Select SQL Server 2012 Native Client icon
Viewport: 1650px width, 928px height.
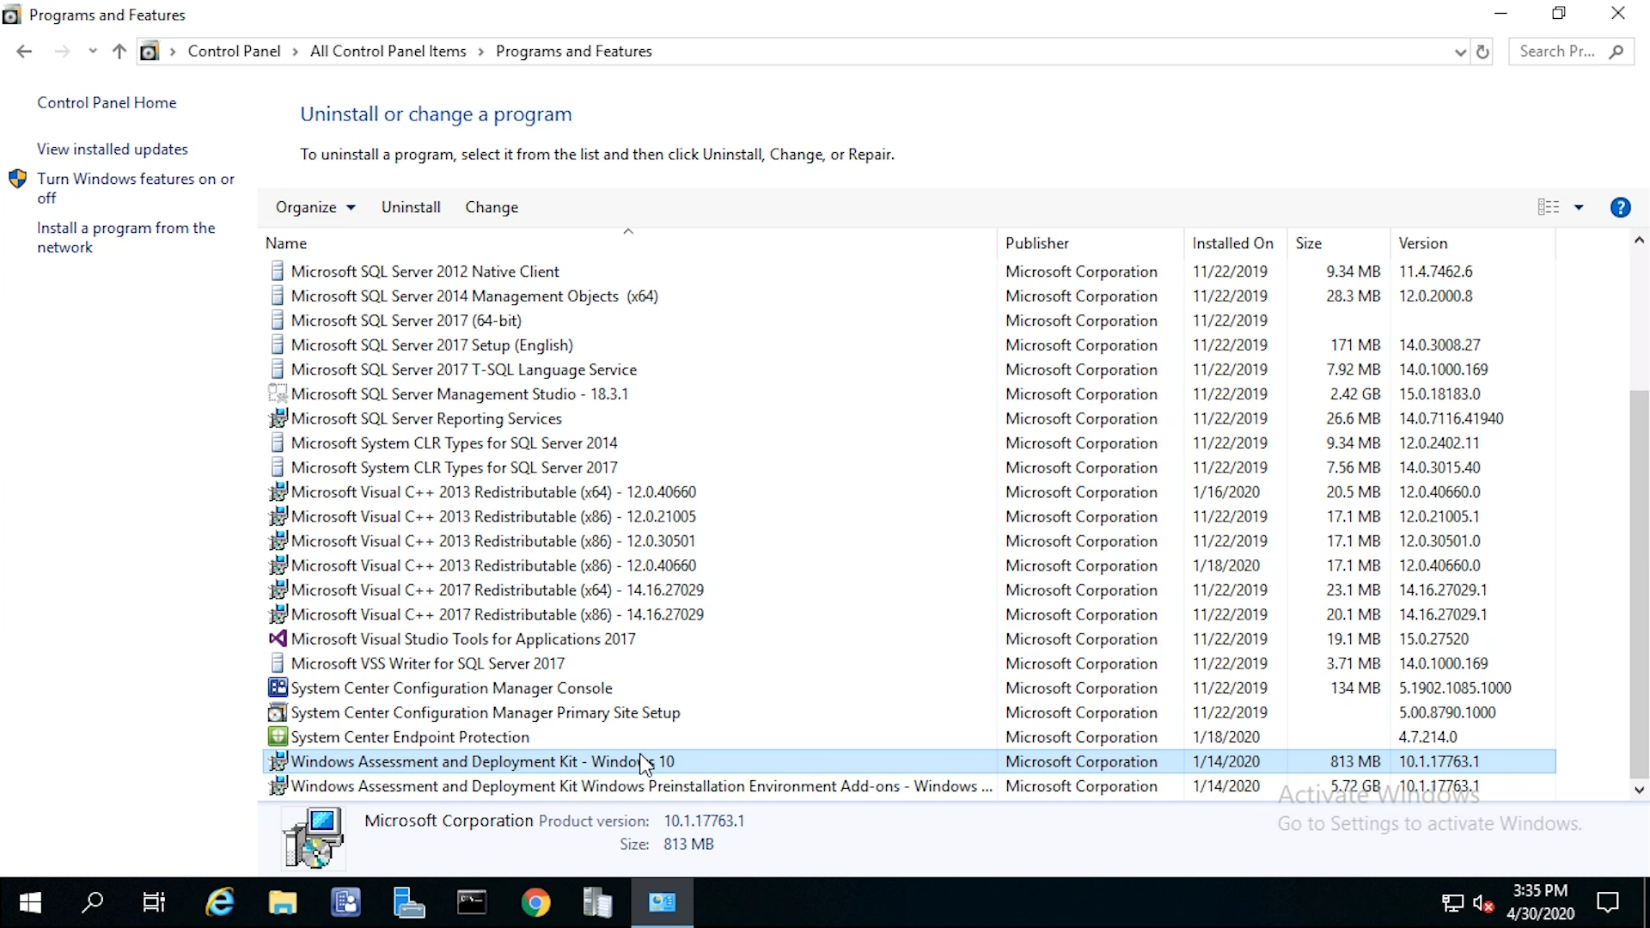(278, 271)
